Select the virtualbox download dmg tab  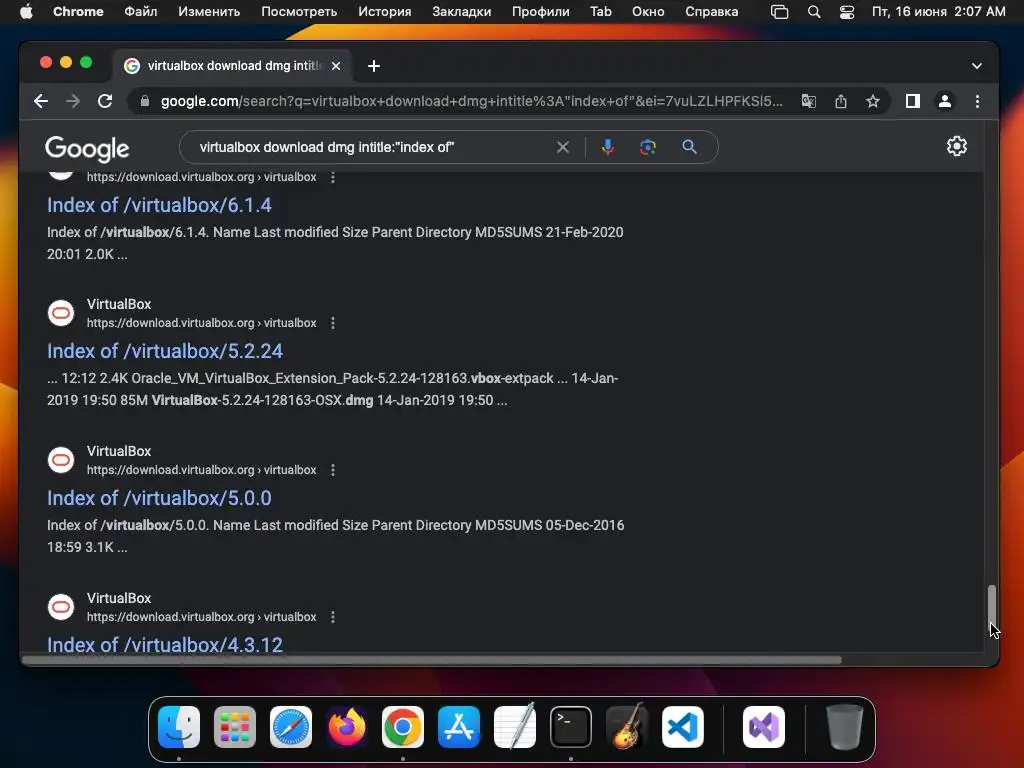[232, 66]
